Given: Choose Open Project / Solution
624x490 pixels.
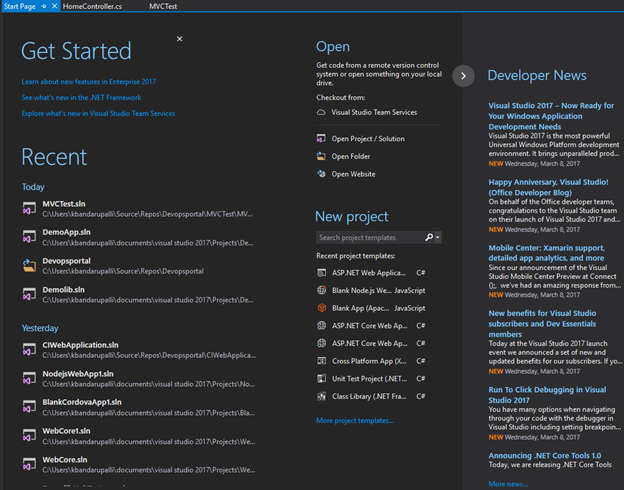Looking at the screenshot, I should pyautogui.click(x=368, y=139).
